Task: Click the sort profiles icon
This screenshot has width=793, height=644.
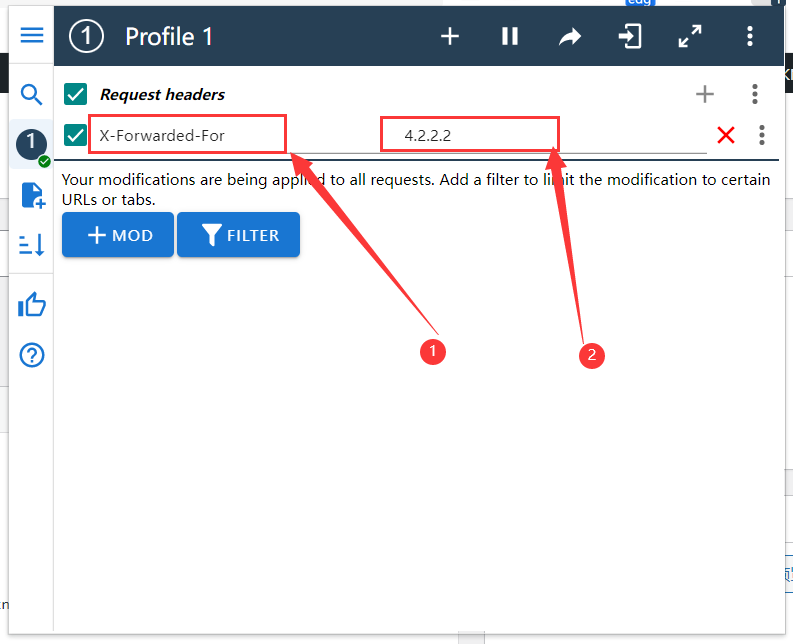Action: (x=32, y=245)
